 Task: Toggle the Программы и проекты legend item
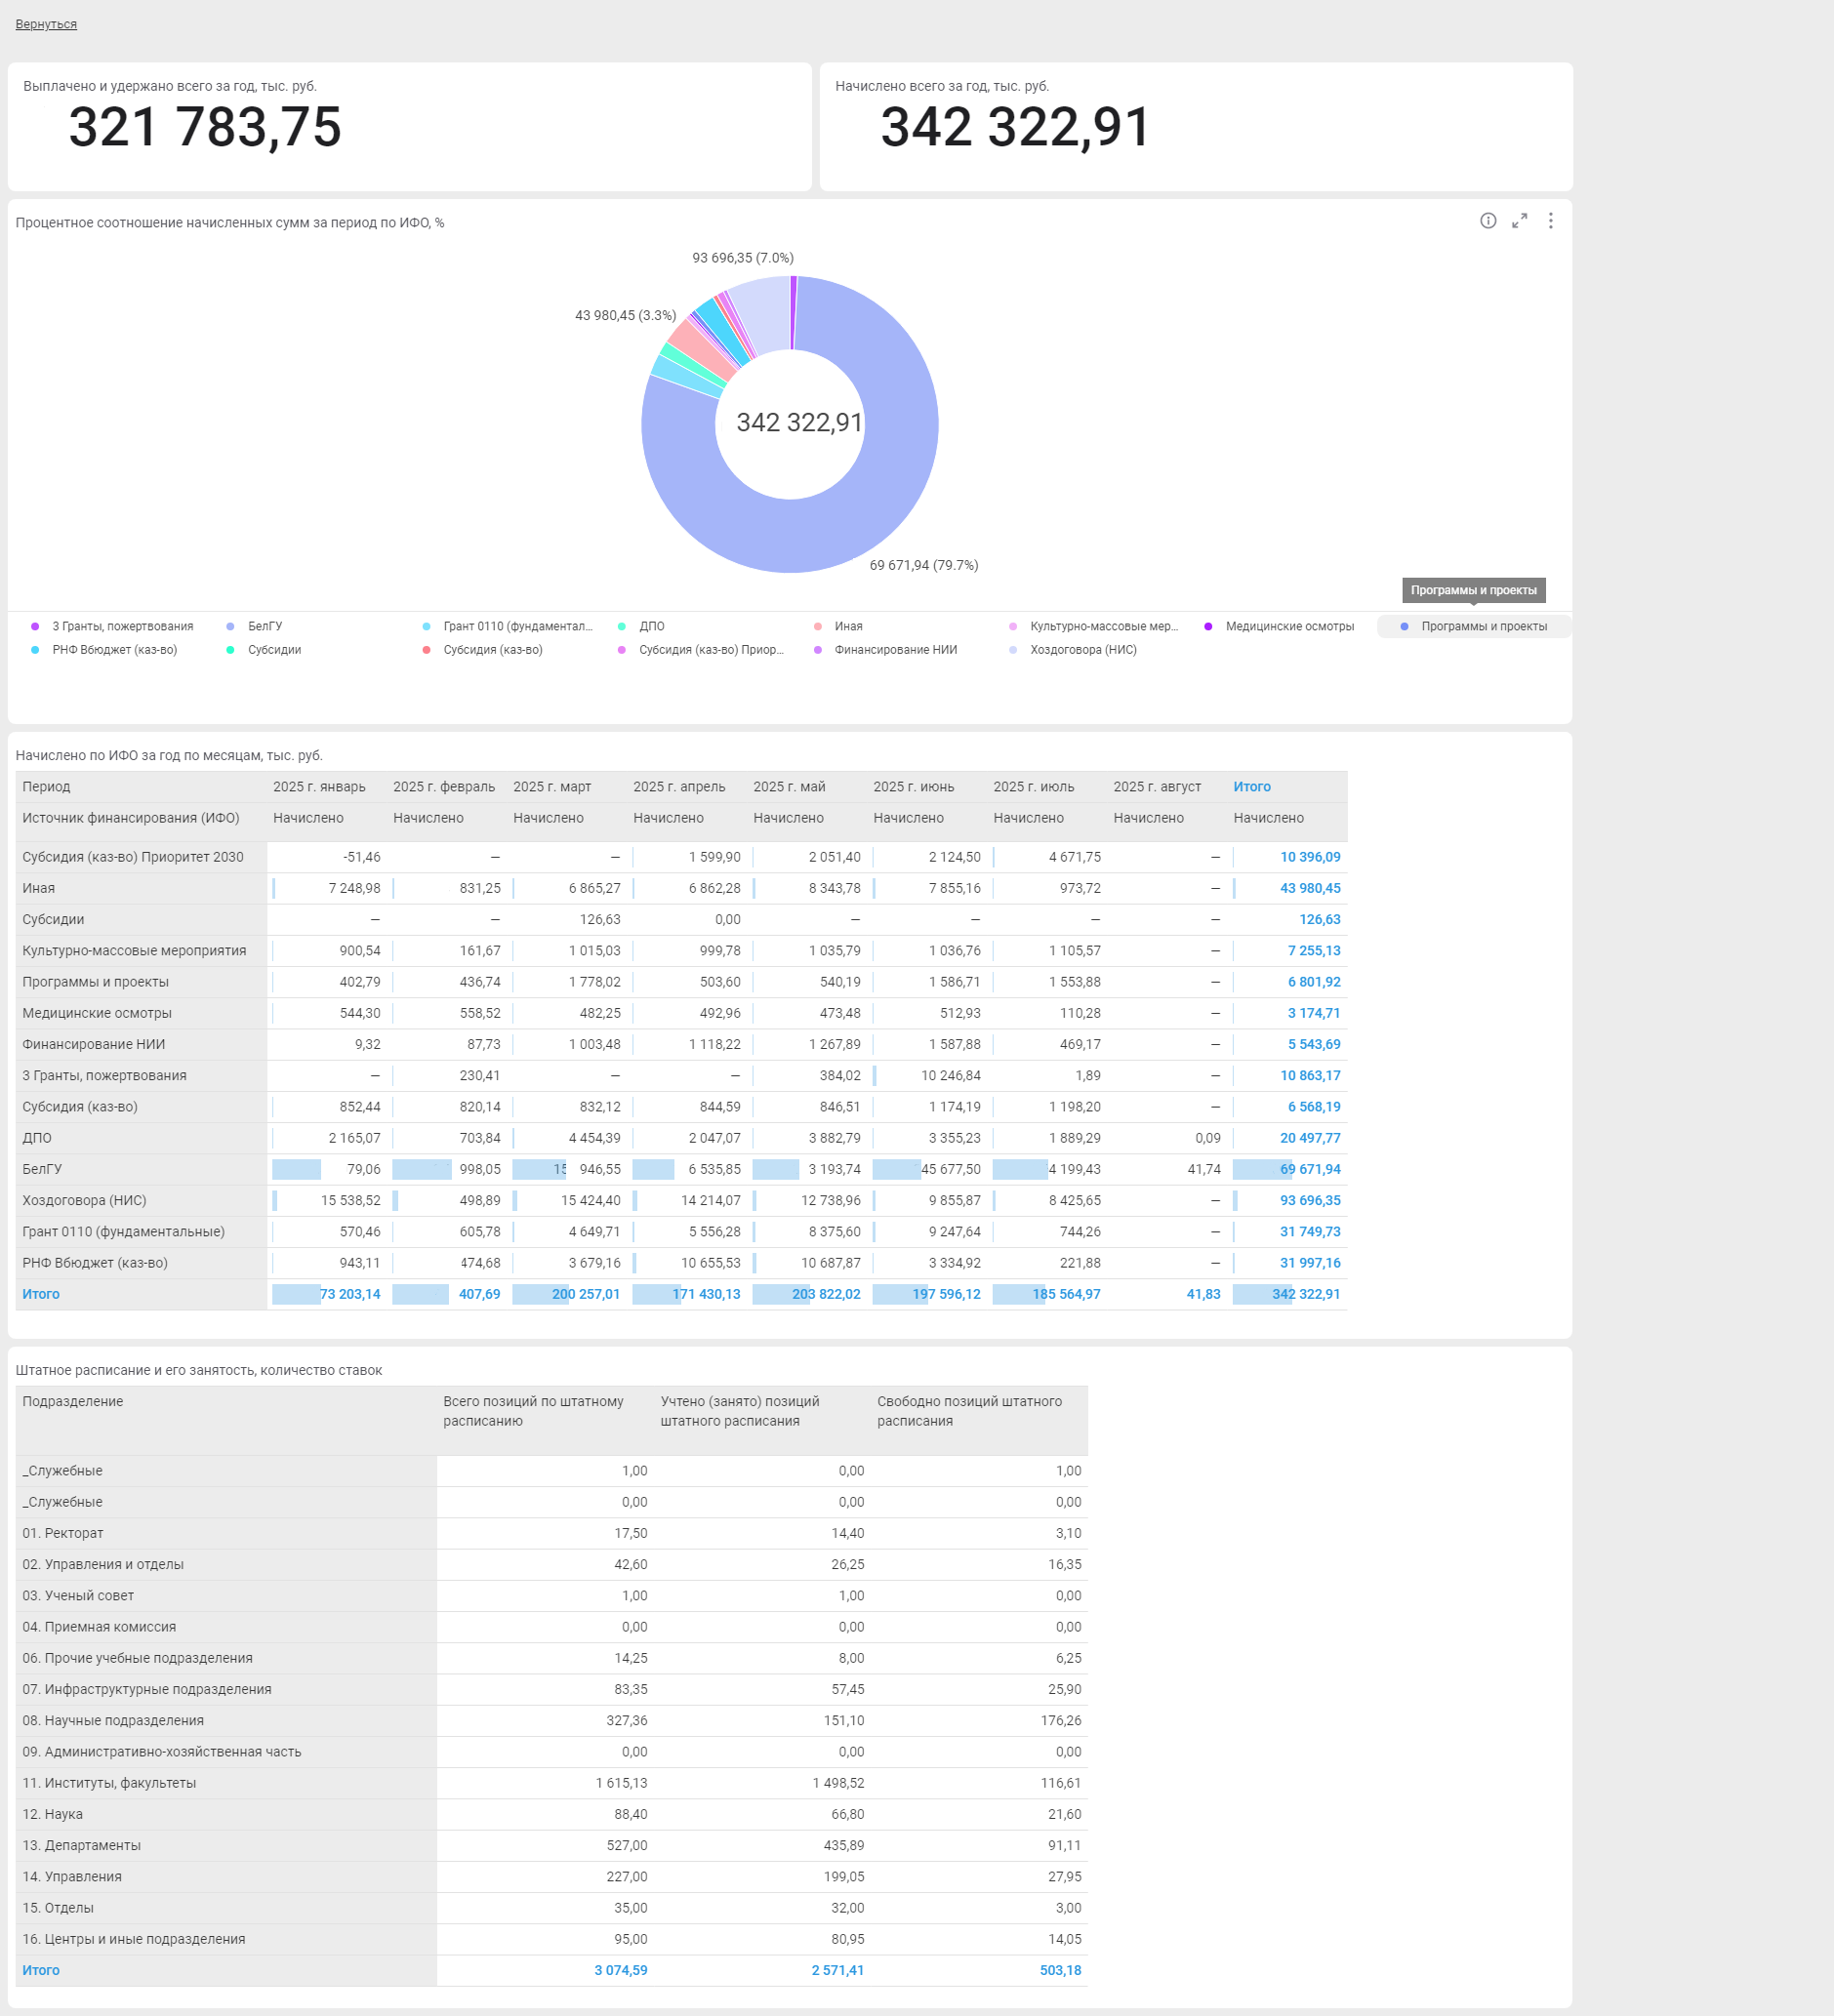coord(1483,626)
